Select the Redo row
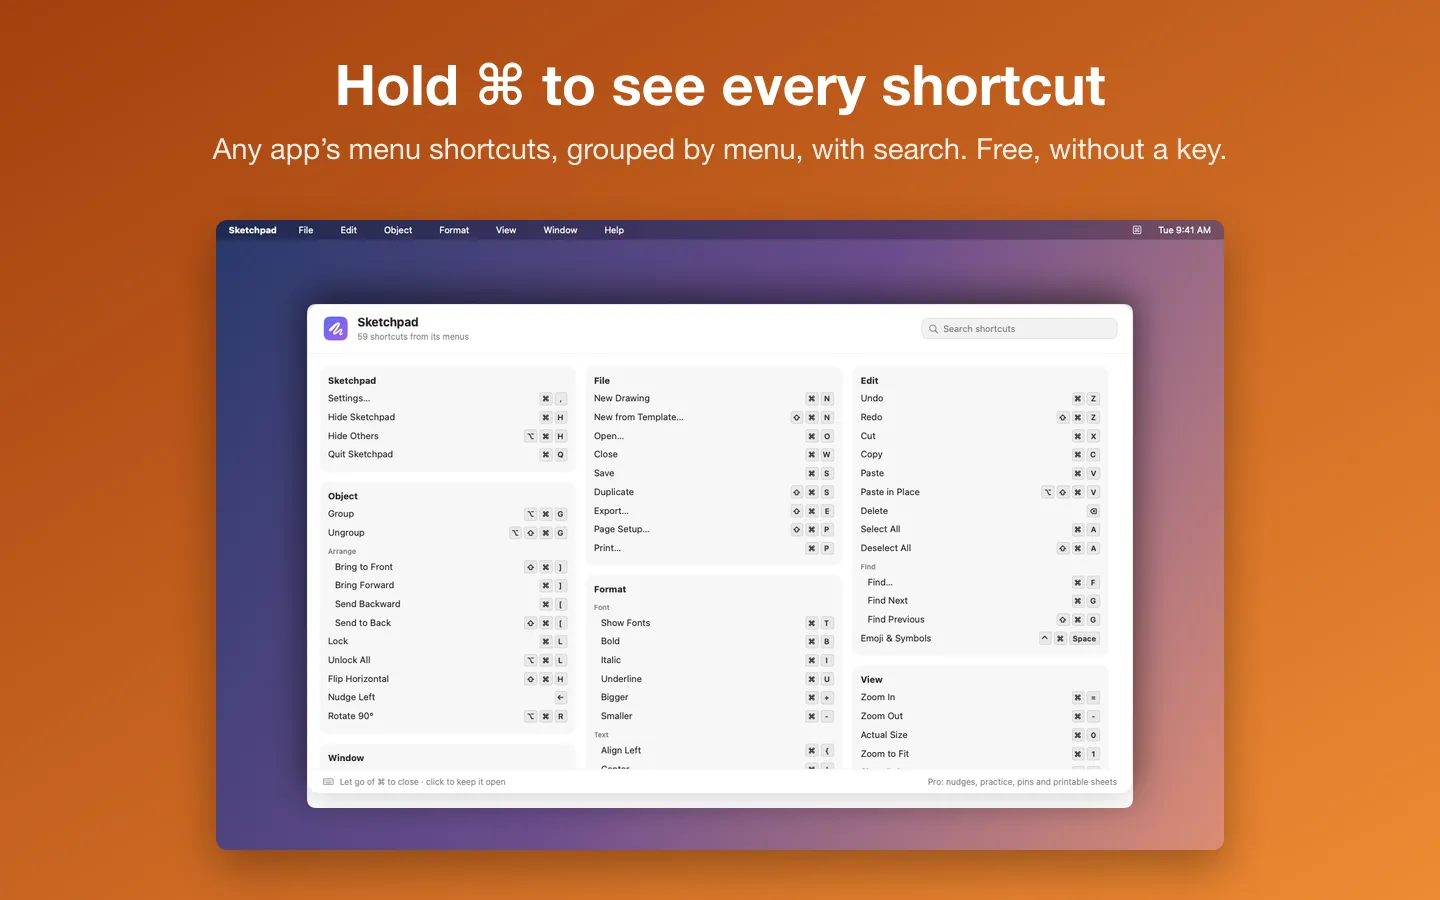Image resolution: width=1440 pixels, height=900 pixels. click(980, 418)
